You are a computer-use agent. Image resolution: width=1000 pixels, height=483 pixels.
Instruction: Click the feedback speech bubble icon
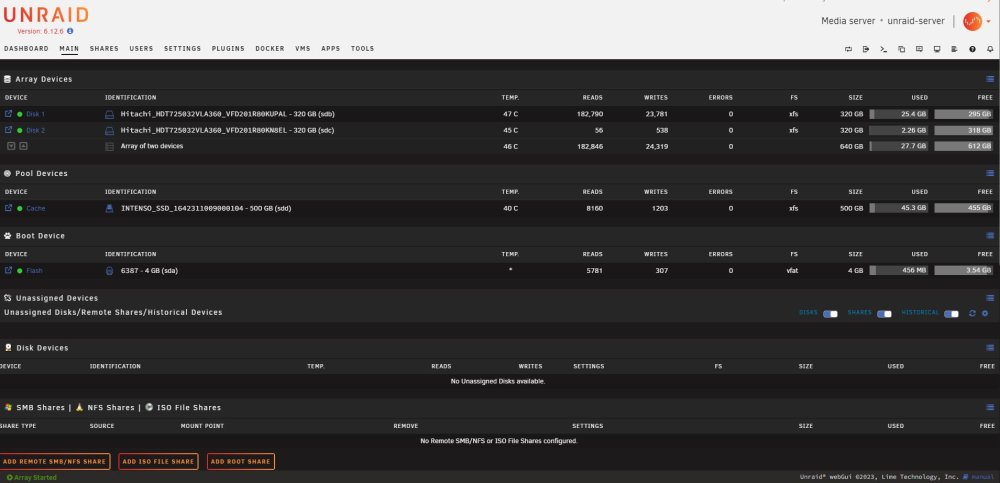coord(919,49)
